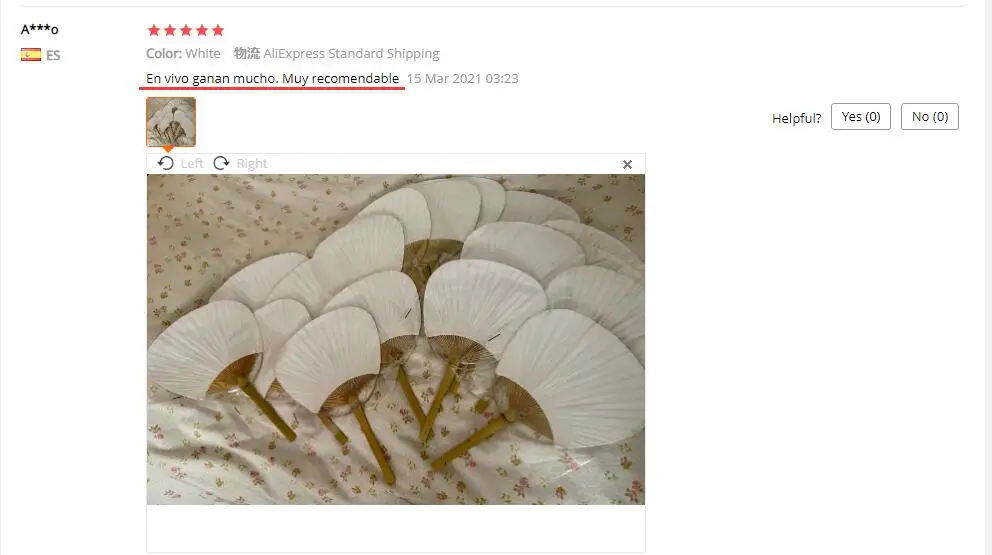992x555 pixels.
Task: Click the rotate Left arrow icon
Action: point(166,163)
